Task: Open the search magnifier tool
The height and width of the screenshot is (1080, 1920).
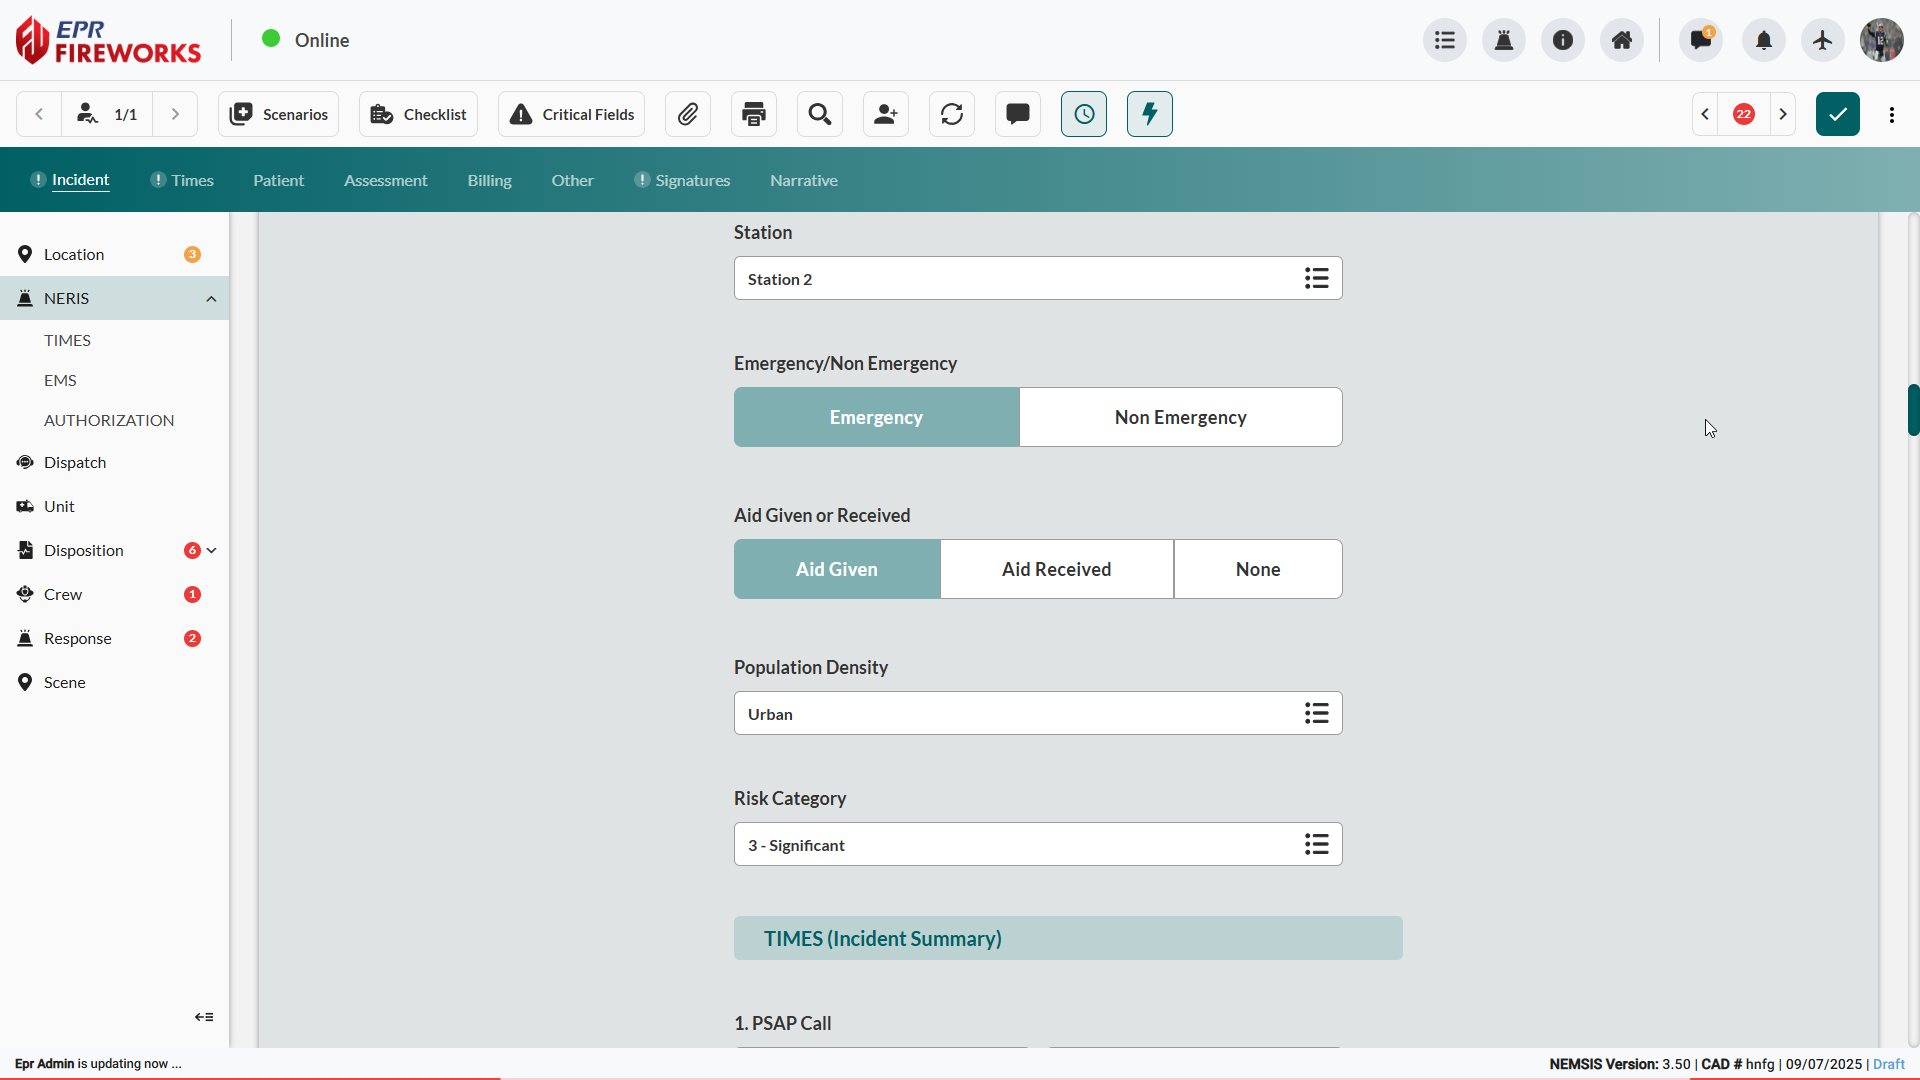Action: click(820, 114)
